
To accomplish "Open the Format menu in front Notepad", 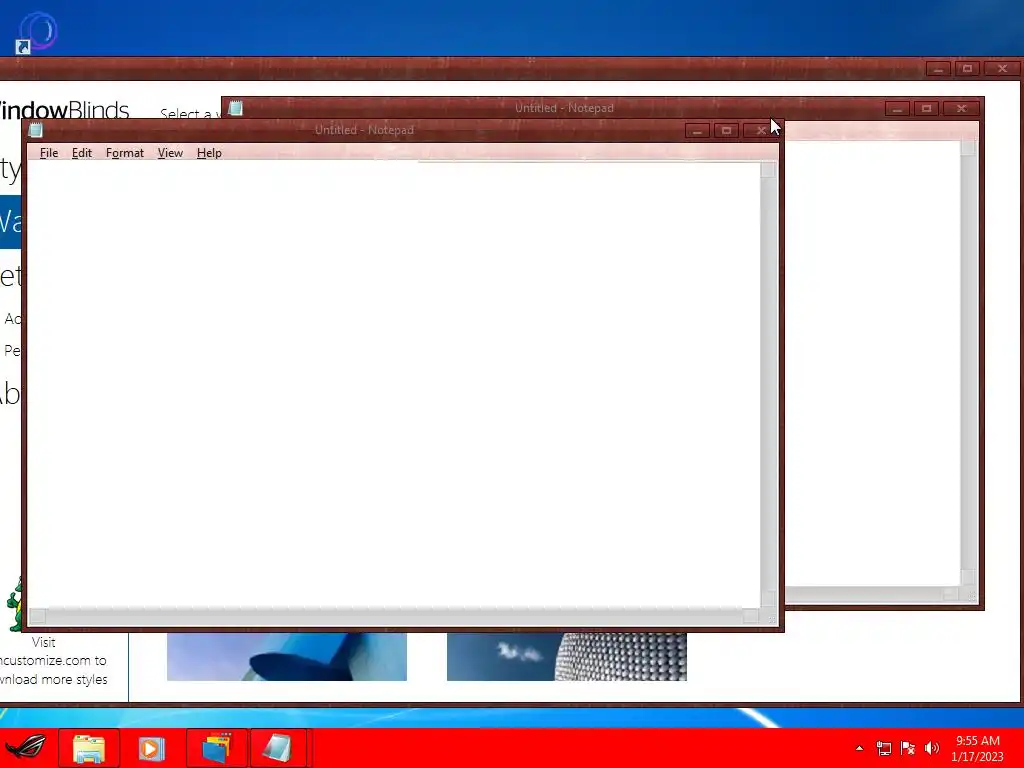I will click(125, 153).
